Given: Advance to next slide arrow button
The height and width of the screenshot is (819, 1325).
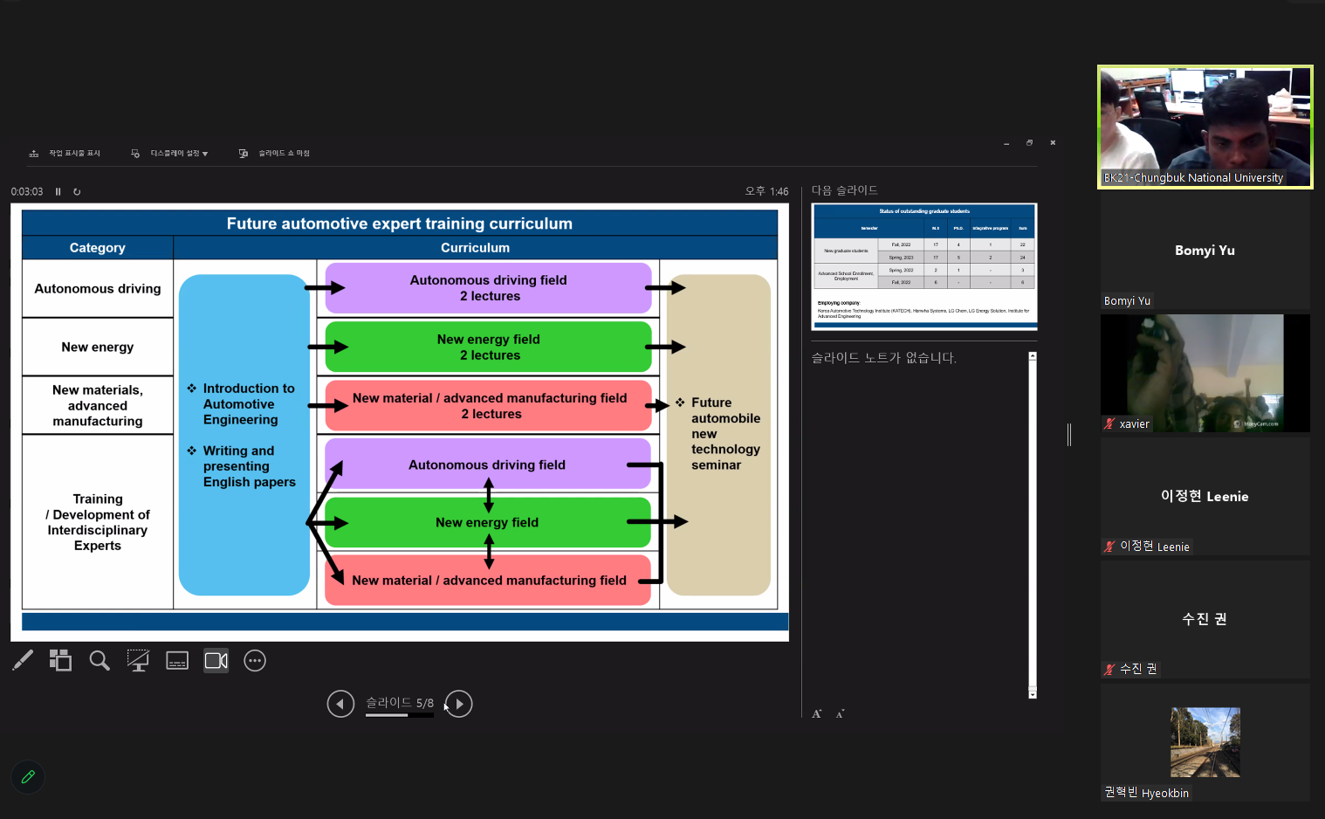Looking at the screenshot, I should click(x=459, y=704).
